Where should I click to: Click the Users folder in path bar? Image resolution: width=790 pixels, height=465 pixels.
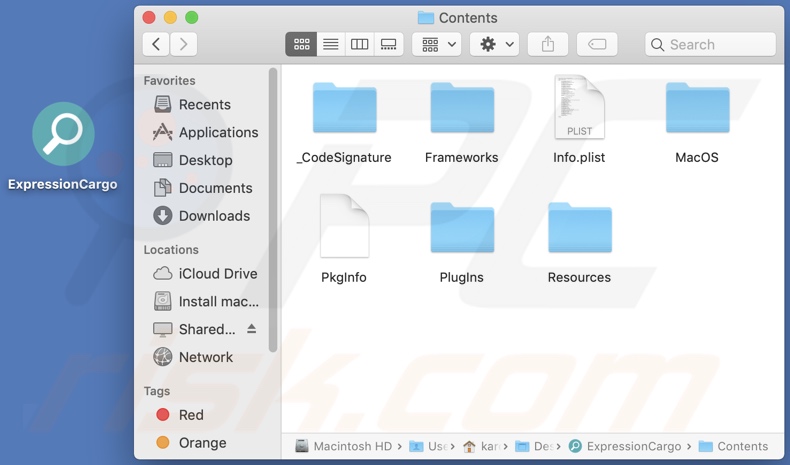428,446
